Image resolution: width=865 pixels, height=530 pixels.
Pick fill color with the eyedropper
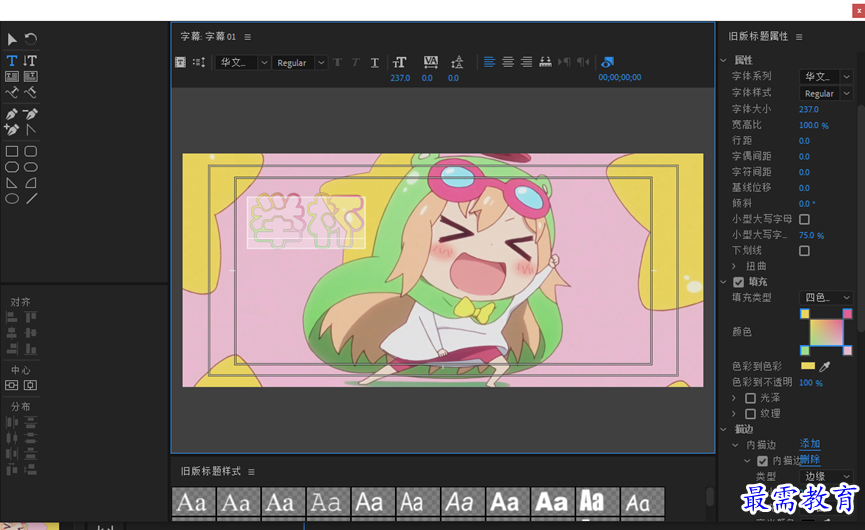click(825, 366)
